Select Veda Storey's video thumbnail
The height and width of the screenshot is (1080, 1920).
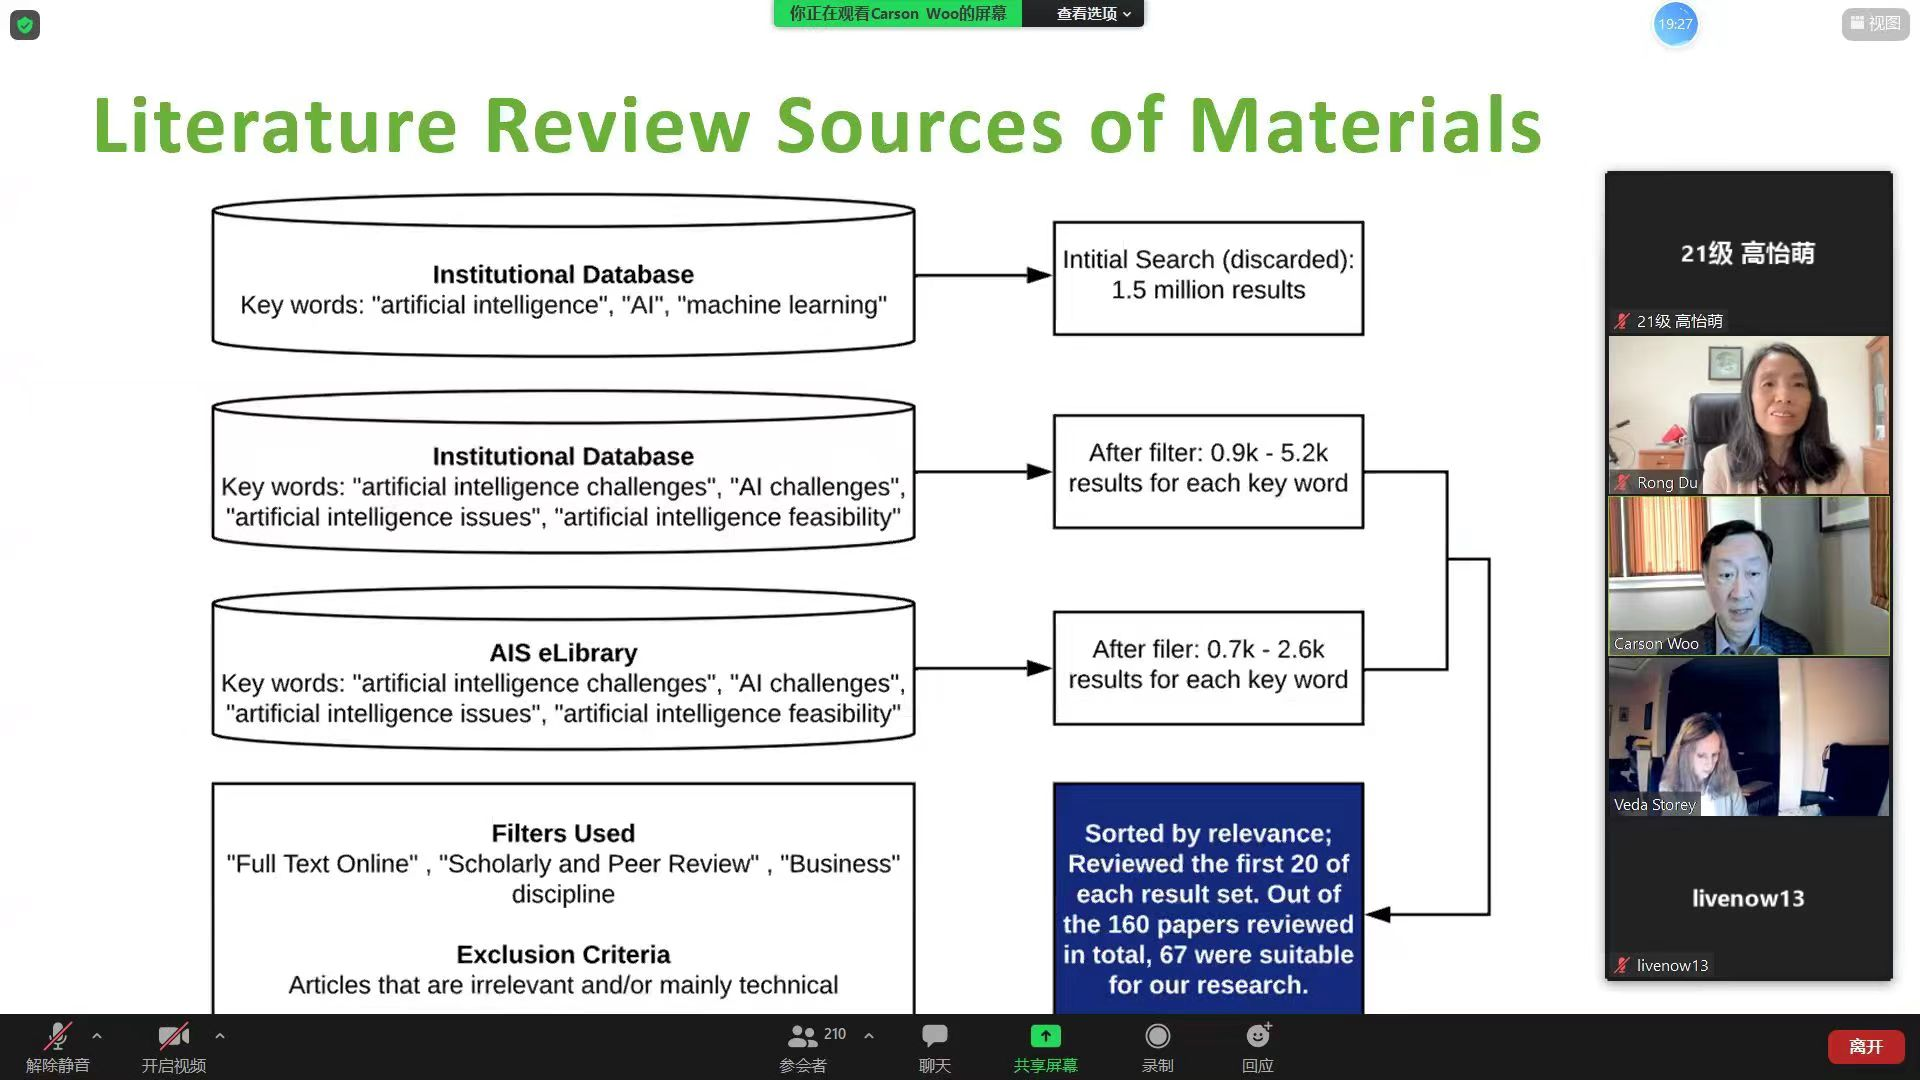click(1748, 737)
